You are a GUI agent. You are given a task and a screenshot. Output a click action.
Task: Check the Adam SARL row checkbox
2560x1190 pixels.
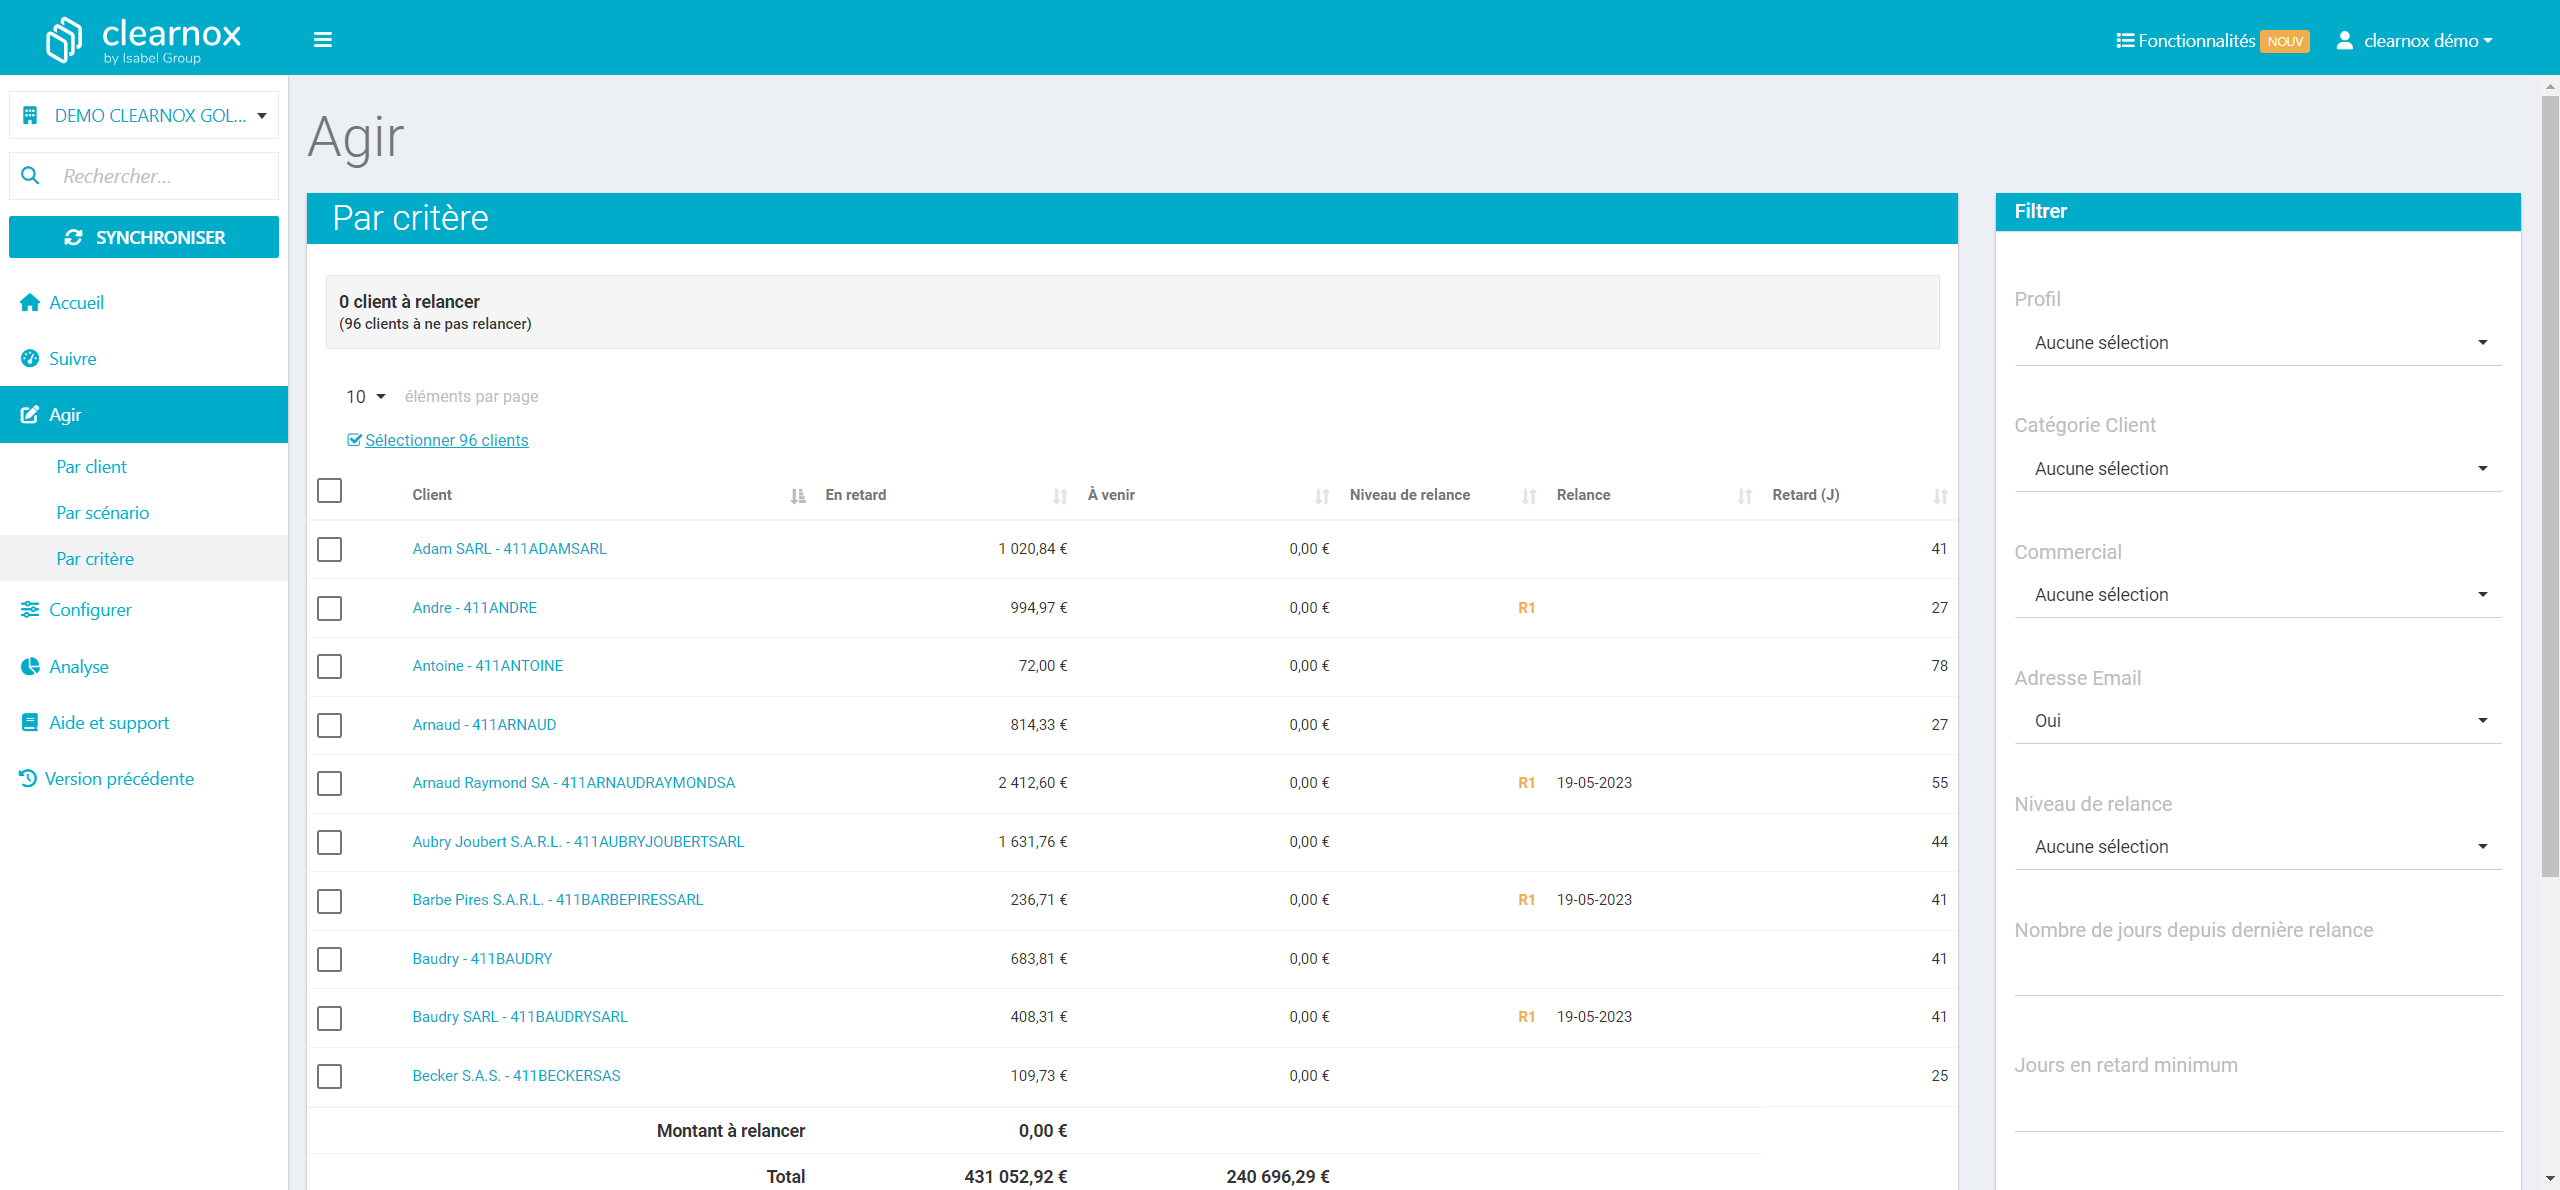(x=329, y=549)
